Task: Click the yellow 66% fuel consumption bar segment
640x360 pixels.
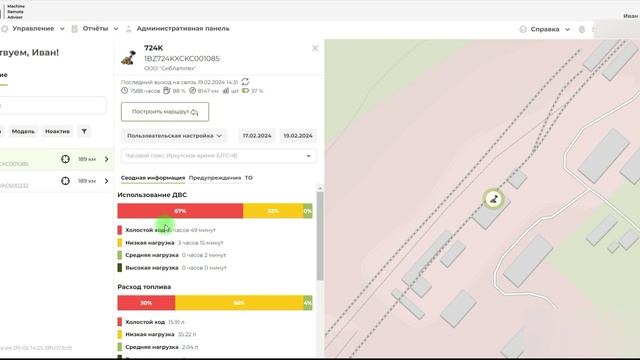Action: click(x=239, y=303)
